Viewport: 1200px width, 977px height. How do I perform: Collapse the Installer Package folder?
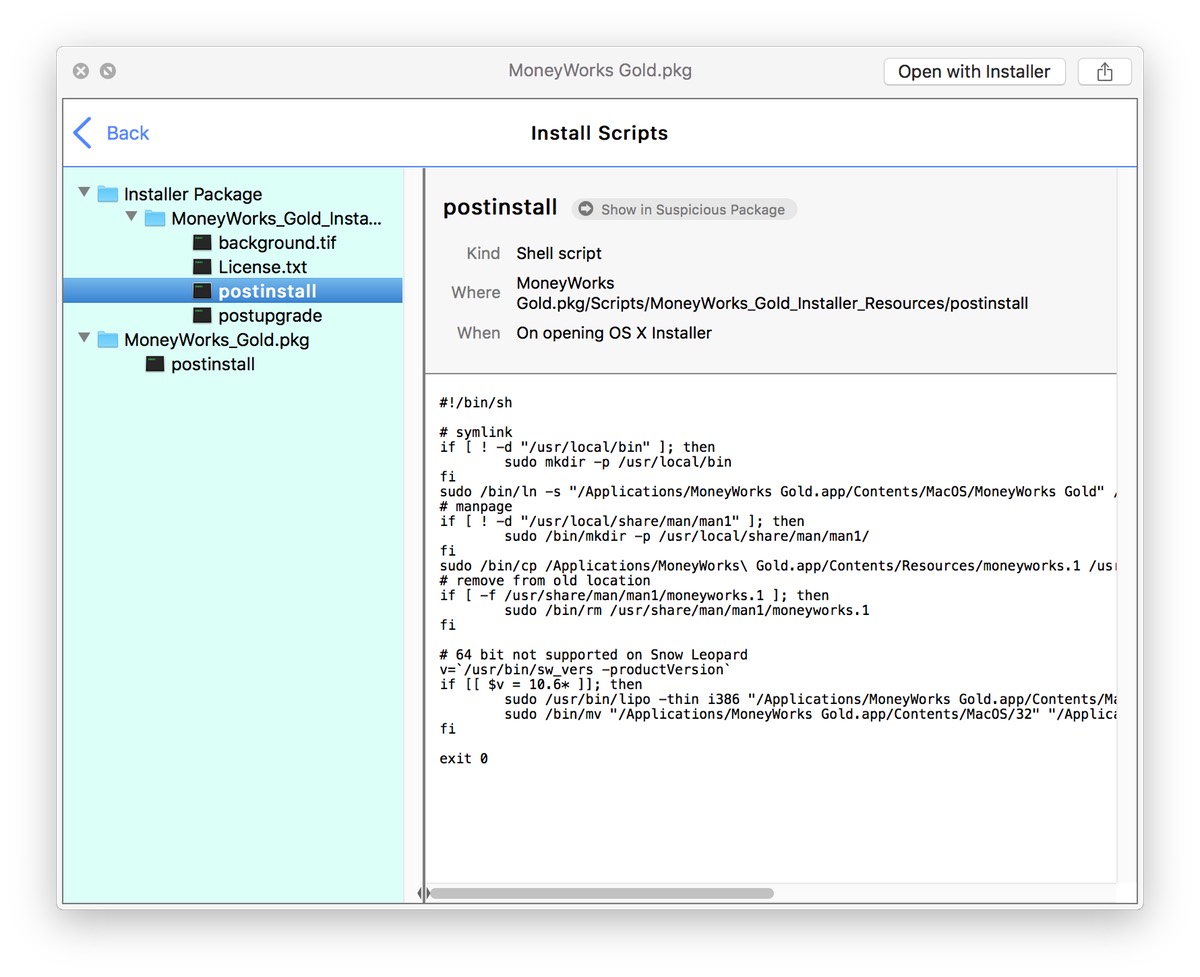(x=84, y=192)
